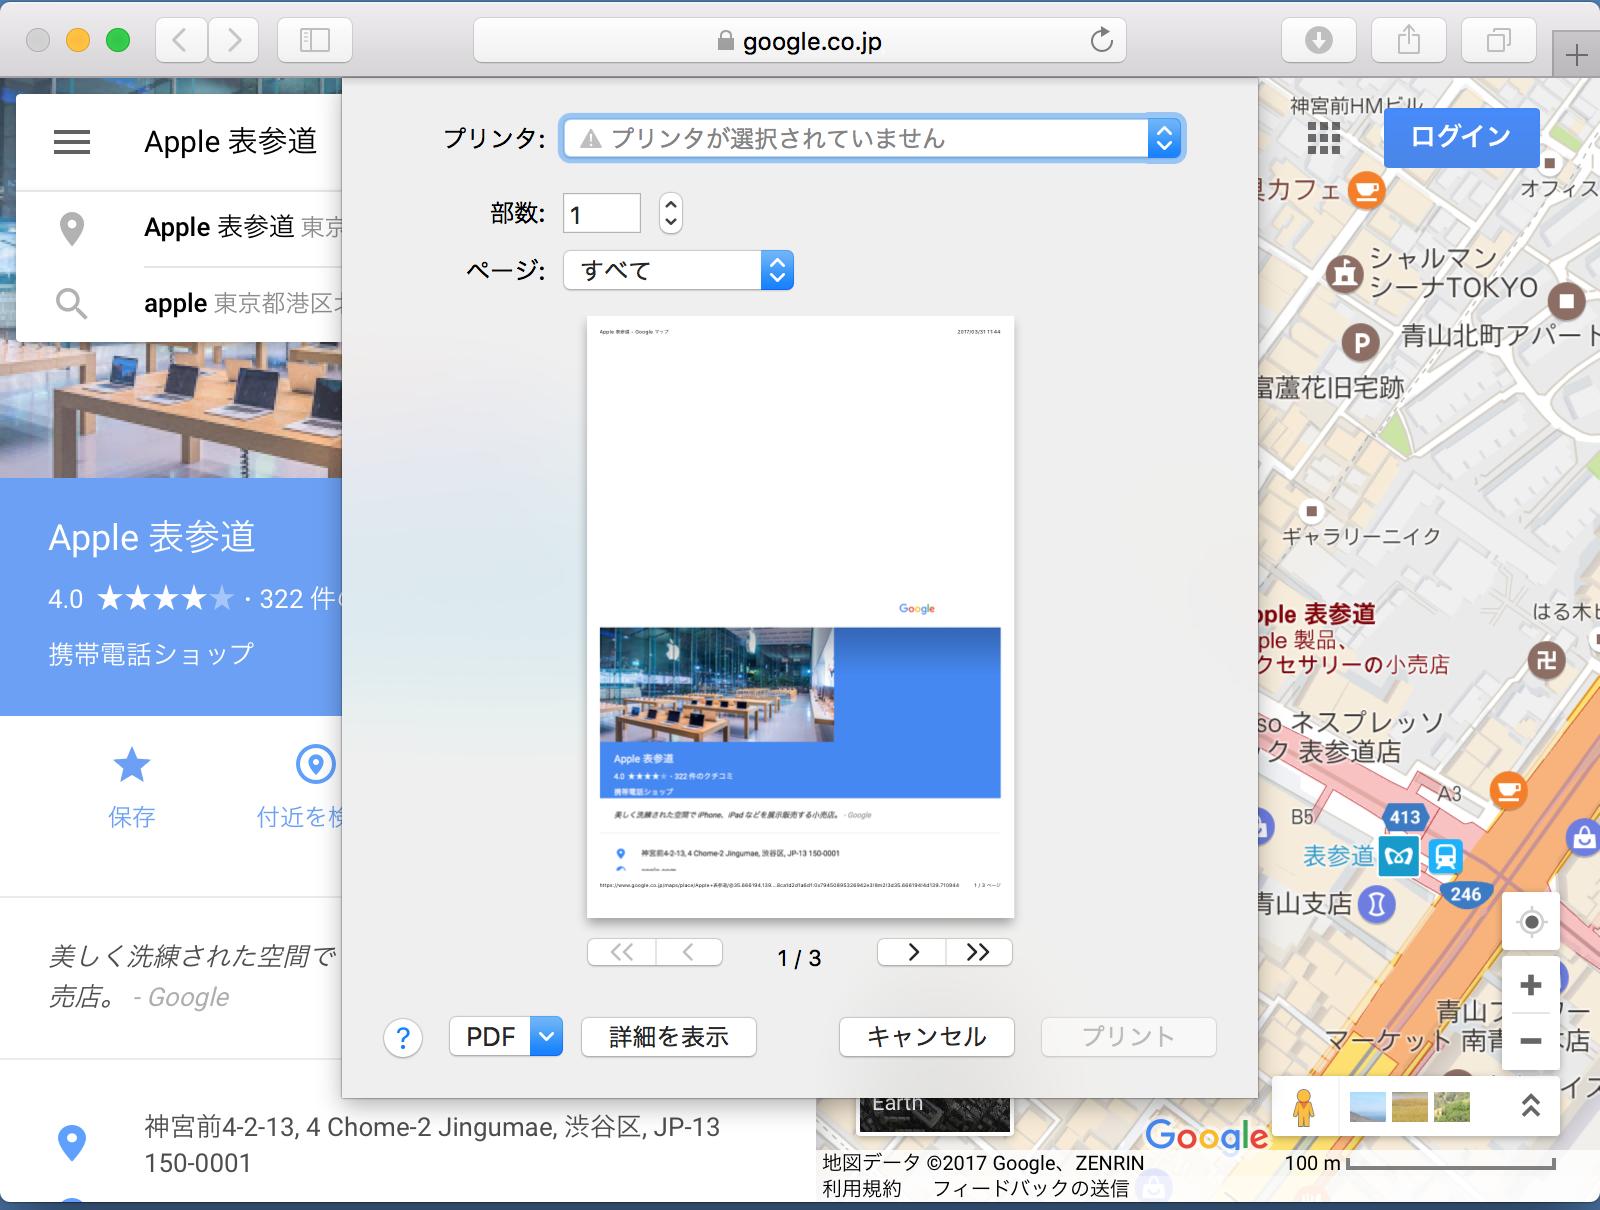
Task: Click the キャンセル button
Action: click(x=926, y=1037)
